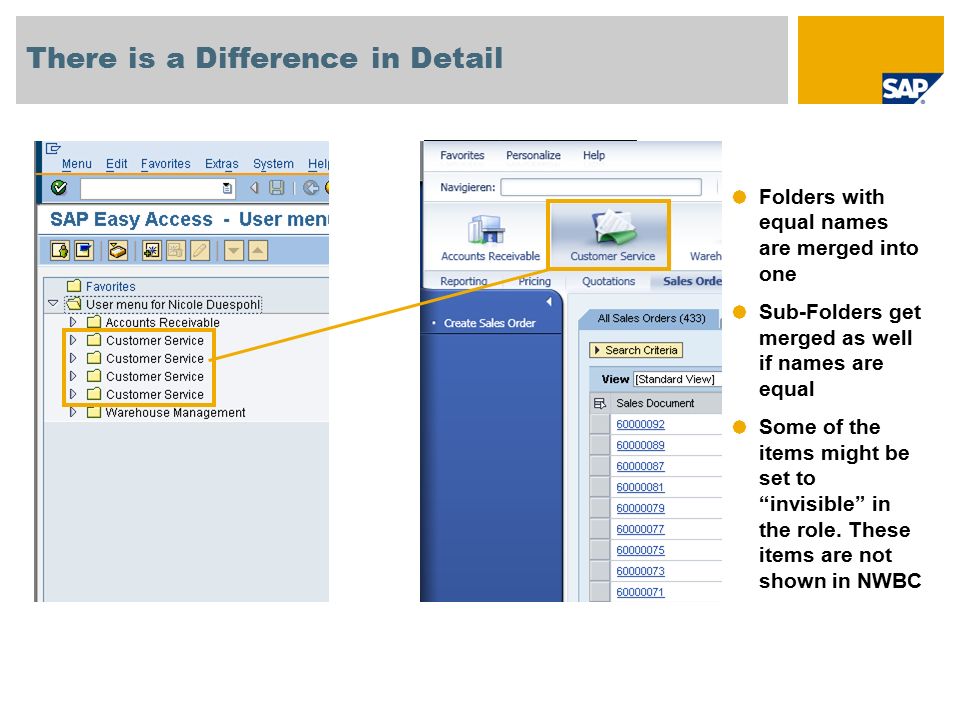Expand the Warehouse Management folder arrow

[73, 412]
